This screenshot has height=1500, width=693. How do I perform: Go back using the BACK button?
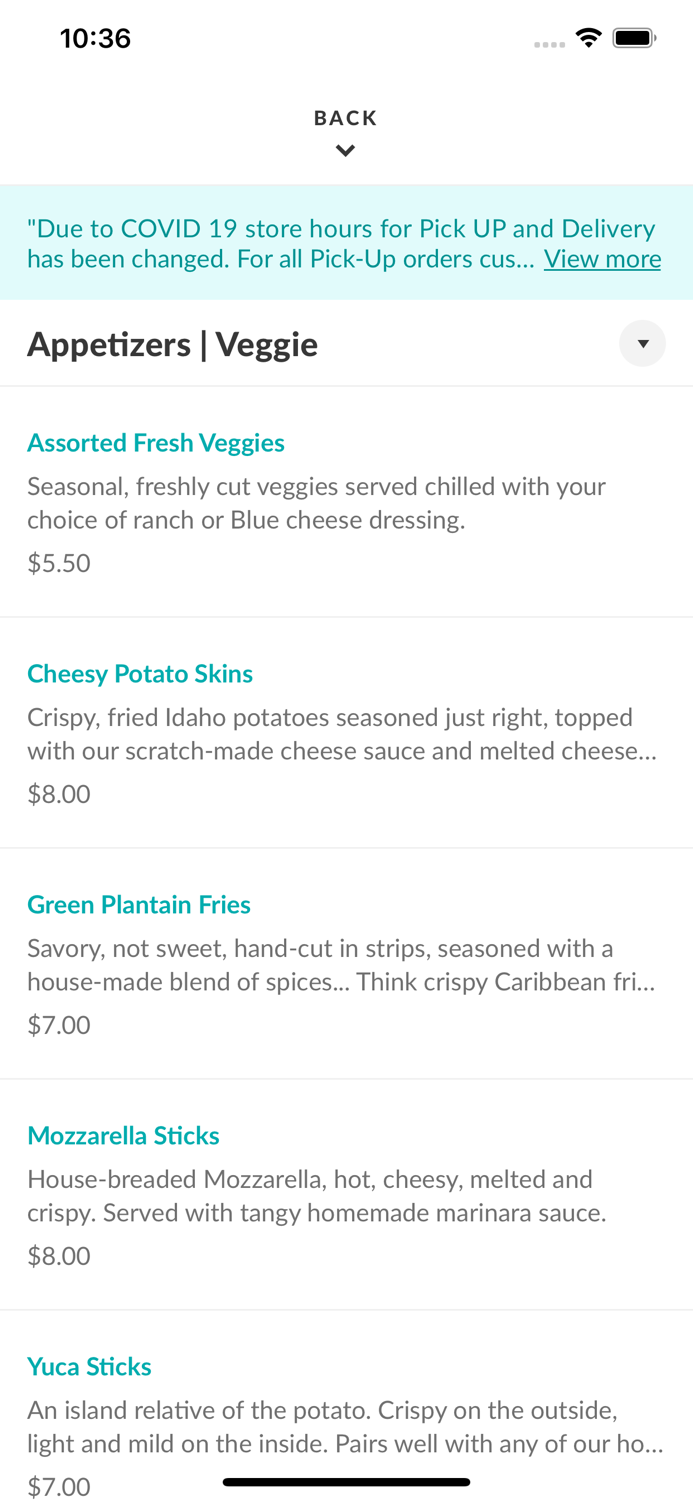click(x=345, y=117)
